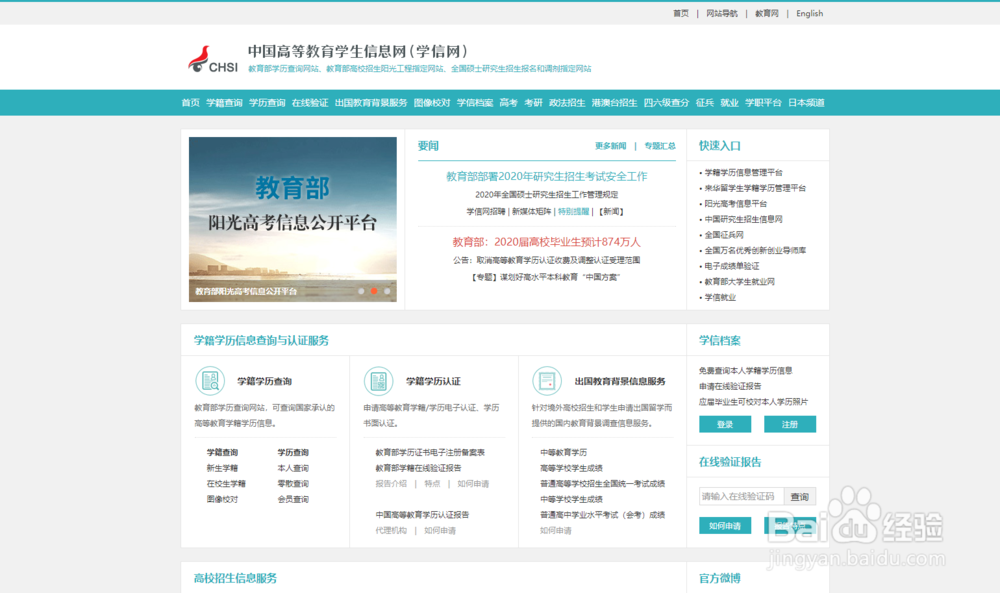Open 教育部大学生就业网 quick link
1000x593 pixels.
click(x=739, y=282)
